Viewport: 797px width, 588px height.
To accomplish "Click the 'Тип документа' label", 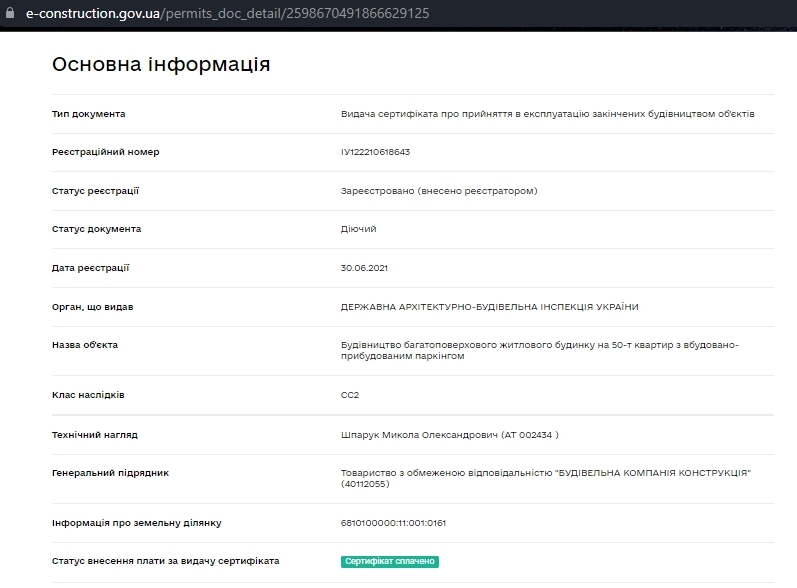I will (x=88, y=114).
